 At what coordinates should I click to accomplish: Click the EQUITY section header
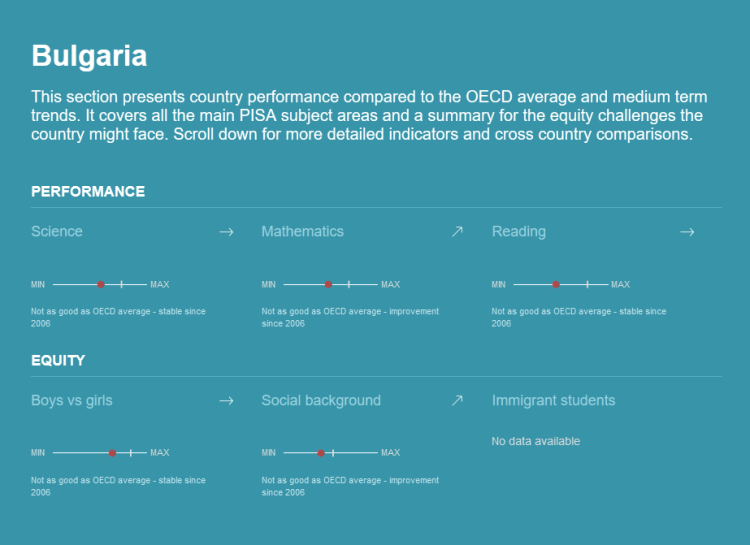click(x=58, y=360)
